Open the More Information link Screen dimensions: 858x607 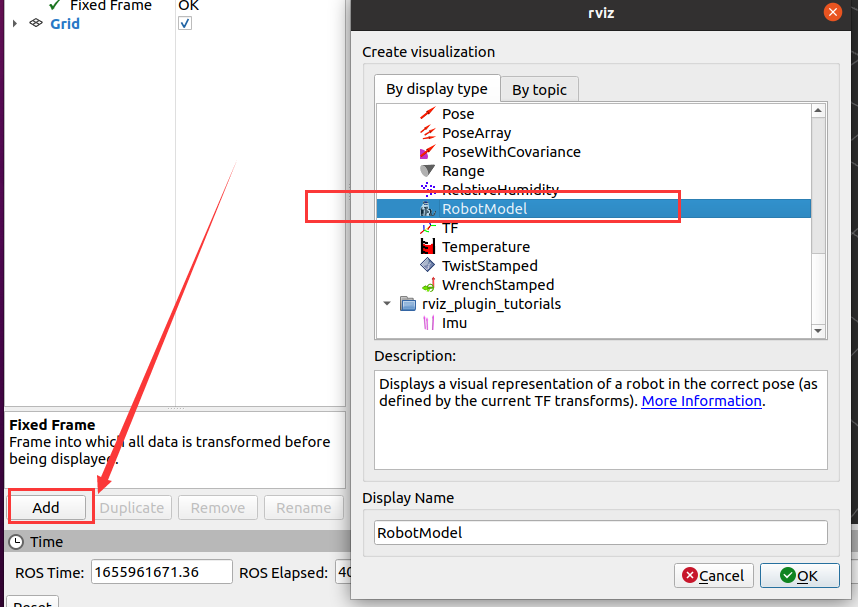point(702,401)
